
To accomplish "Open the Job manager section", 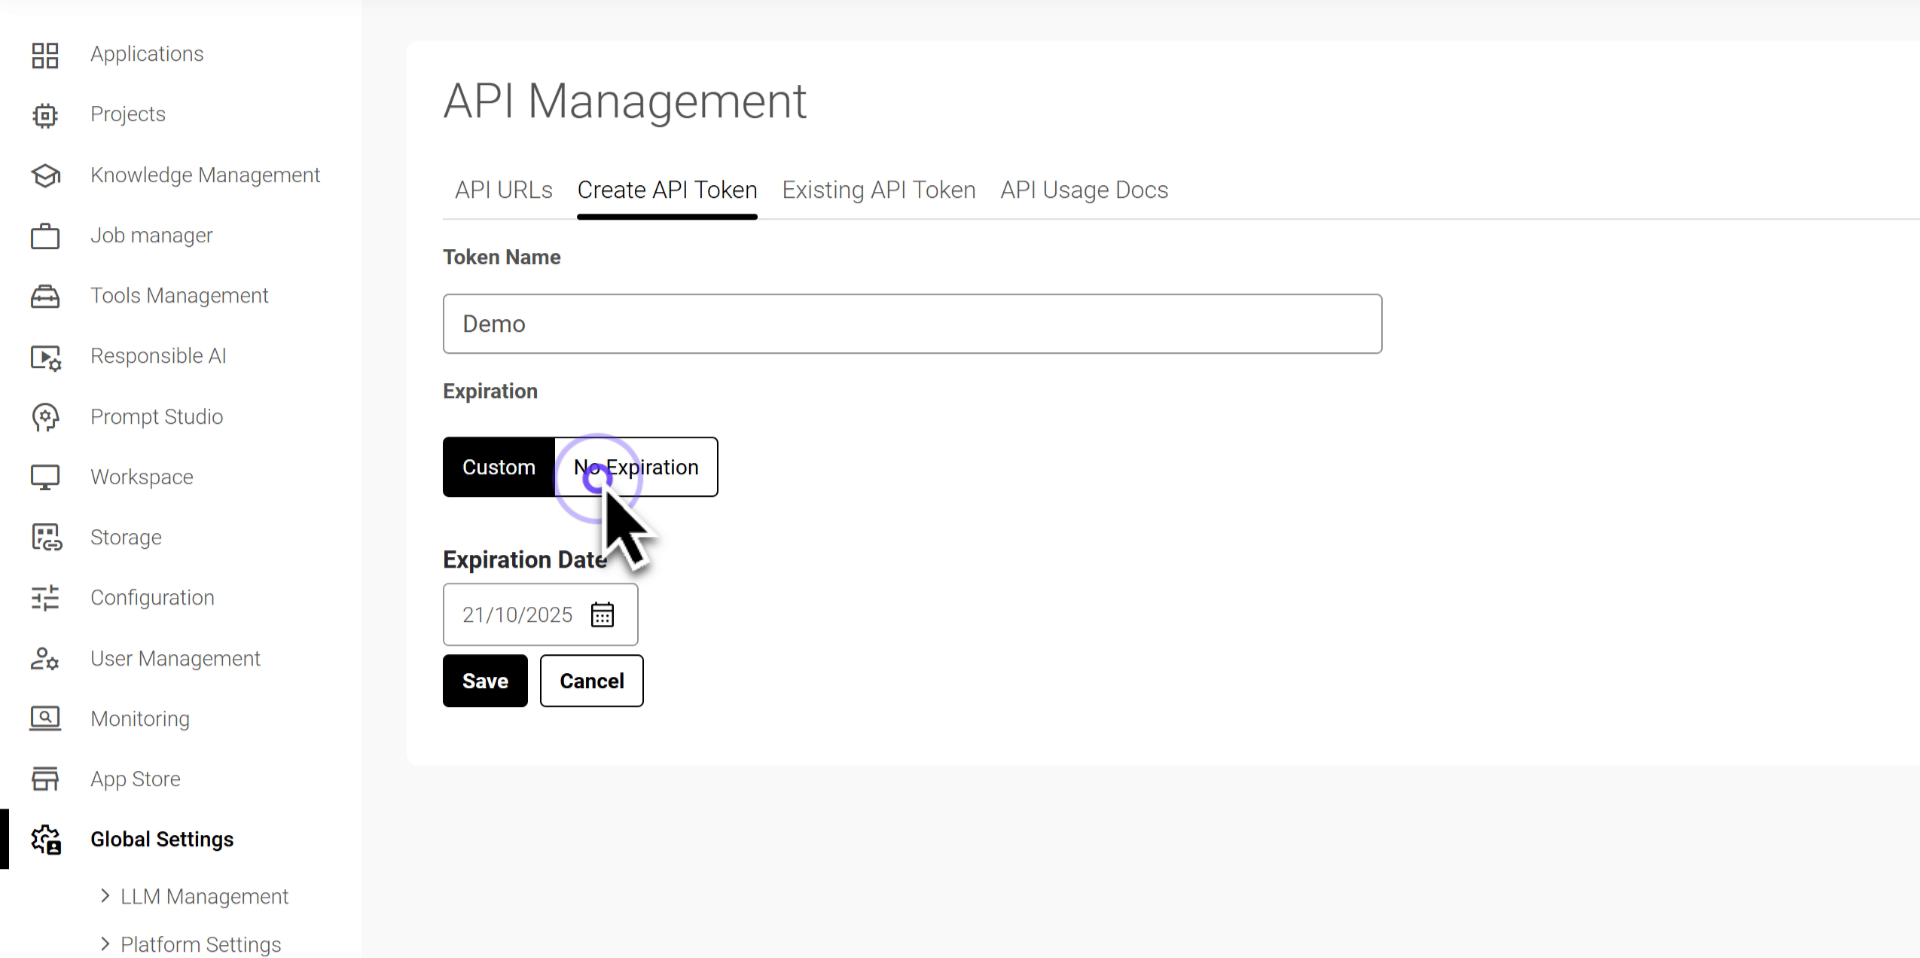I will coord(151,235).
